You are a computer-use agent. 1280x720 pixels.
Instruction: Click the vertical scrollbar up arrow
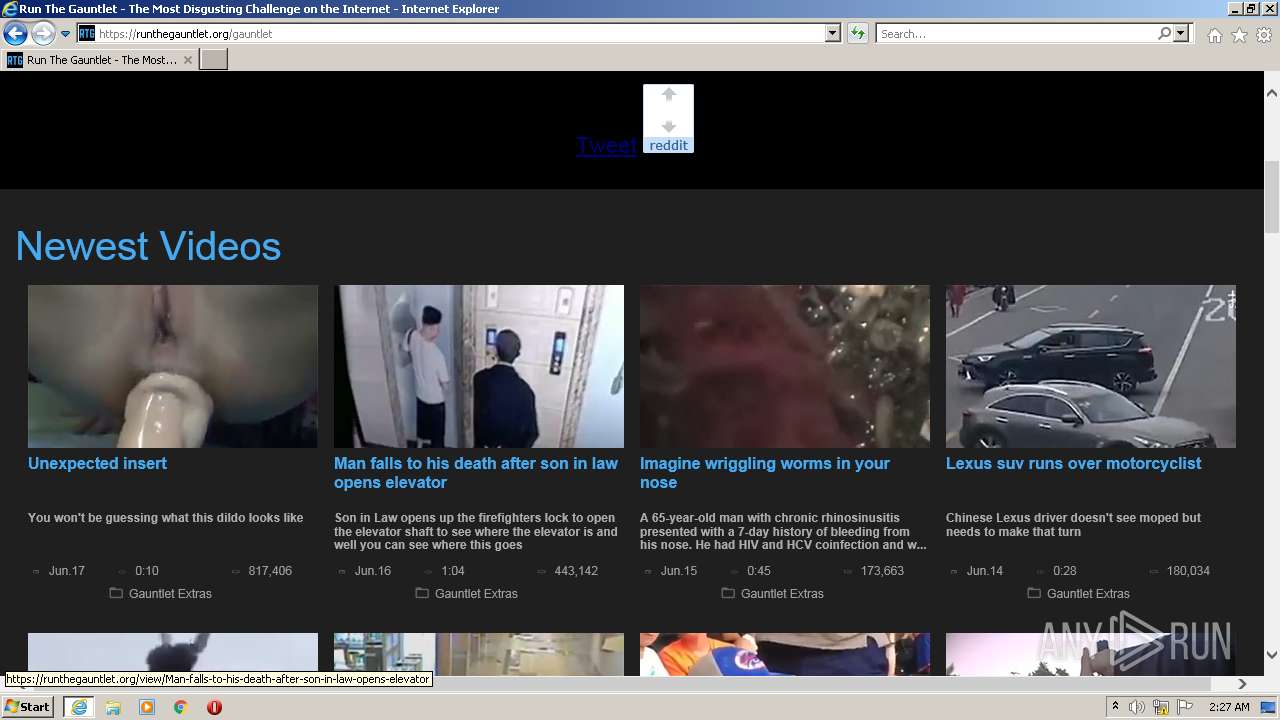1272,93
